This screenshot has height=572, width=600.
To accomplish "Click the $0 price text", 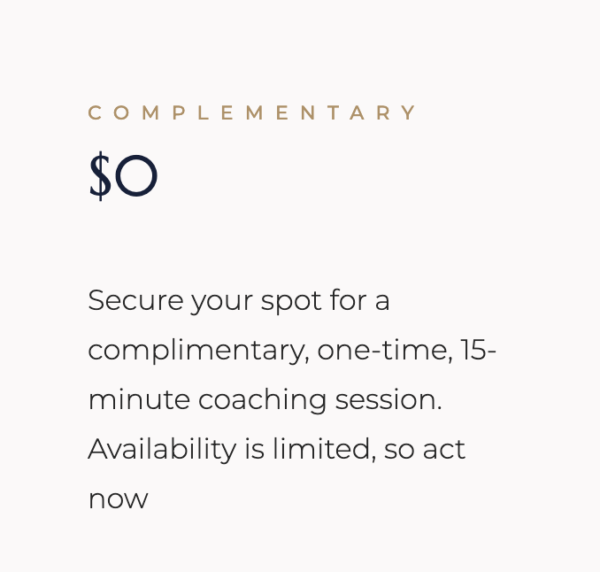I will tap(123, 178).
